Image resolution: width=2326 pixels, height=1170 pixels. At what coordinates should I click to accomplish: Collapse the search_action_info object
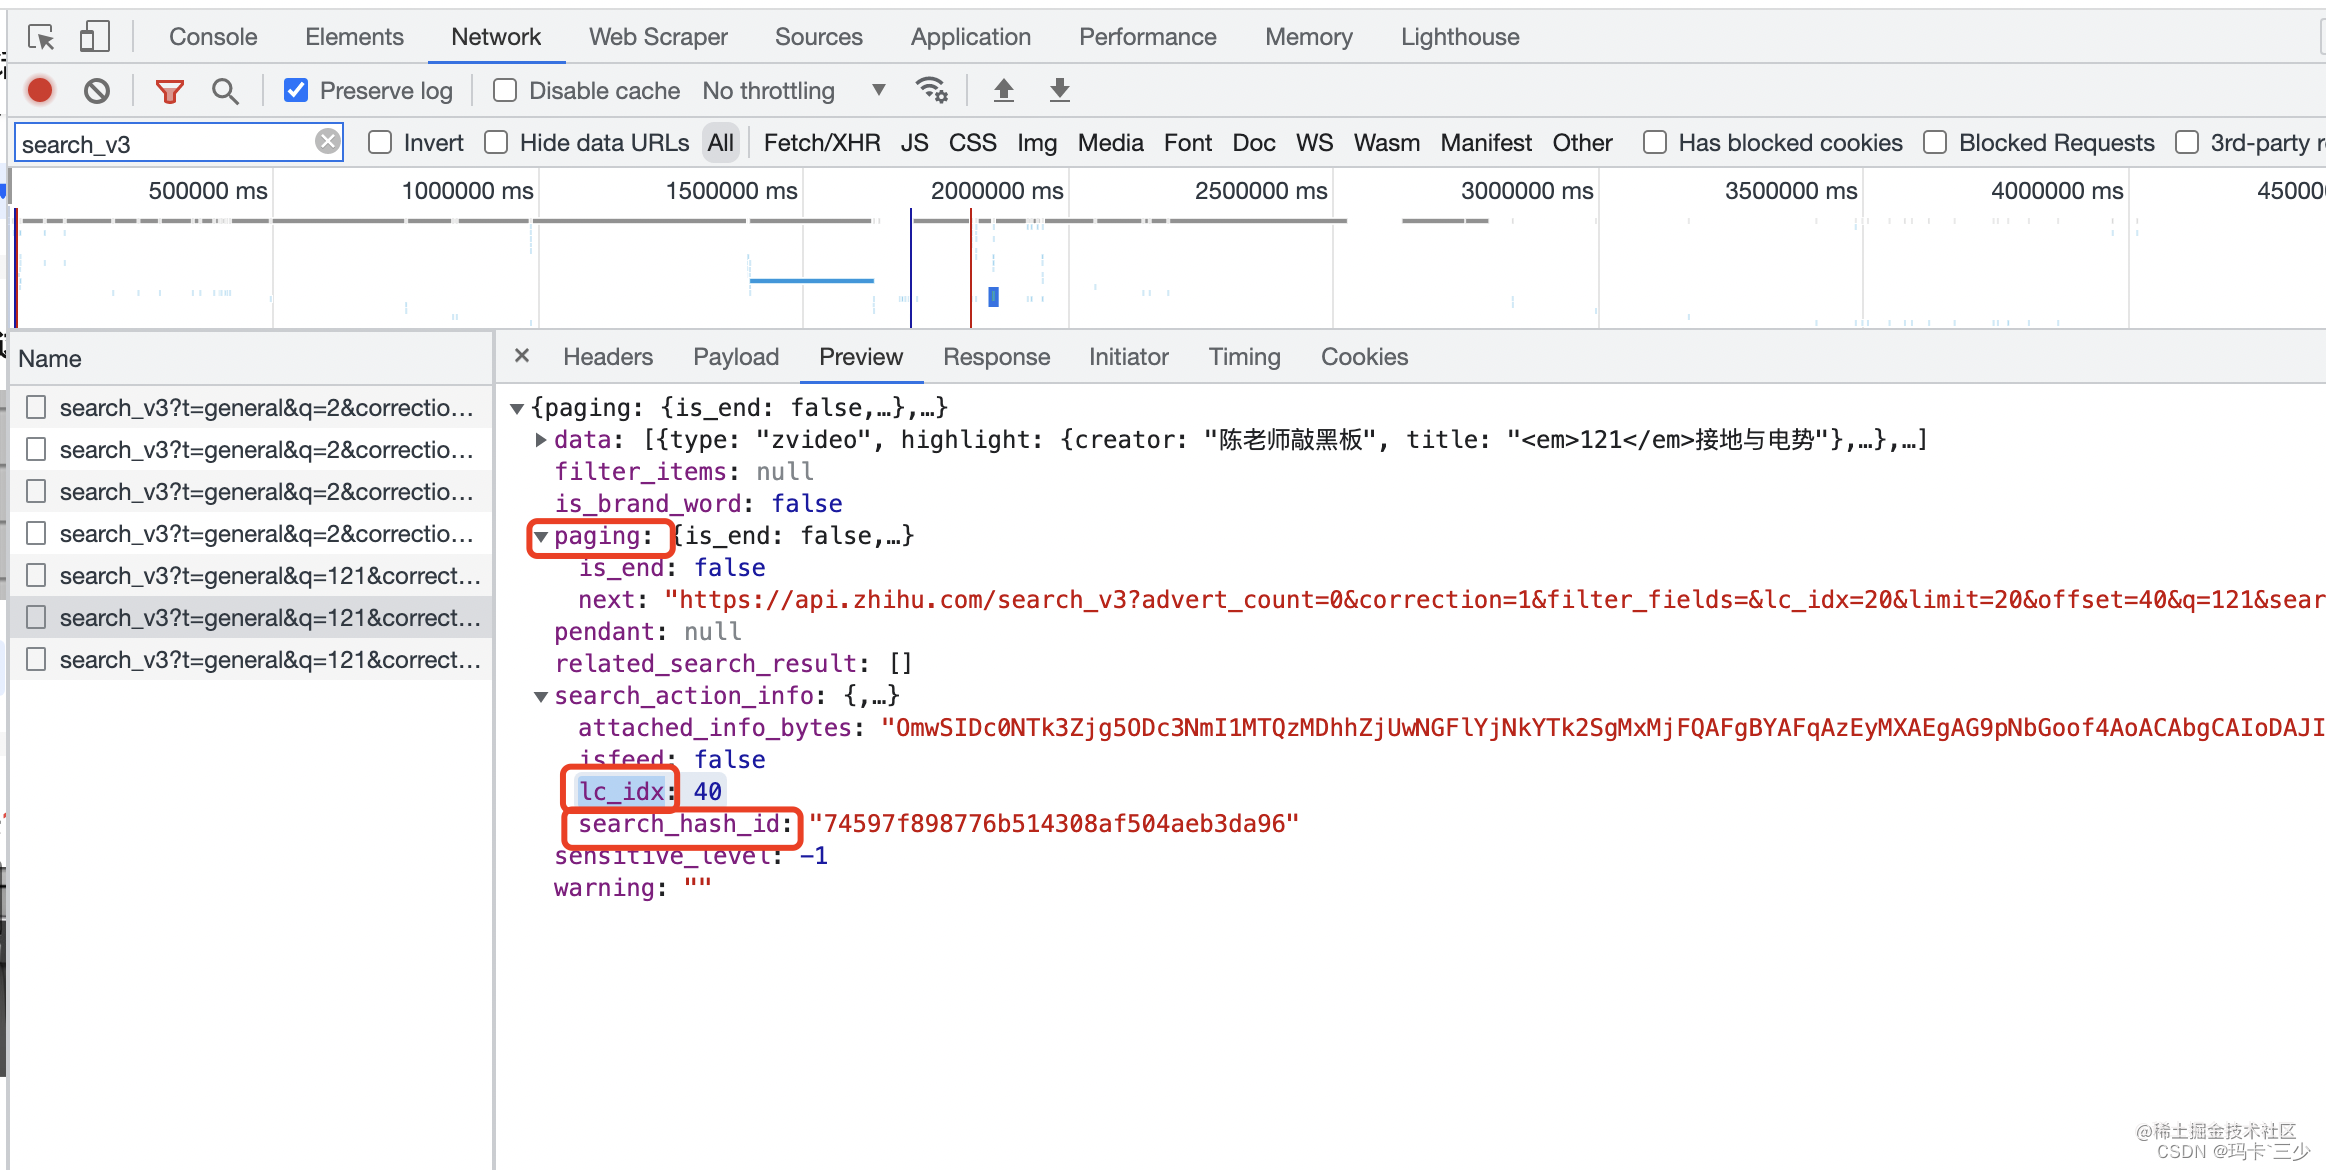pos(541,696)
